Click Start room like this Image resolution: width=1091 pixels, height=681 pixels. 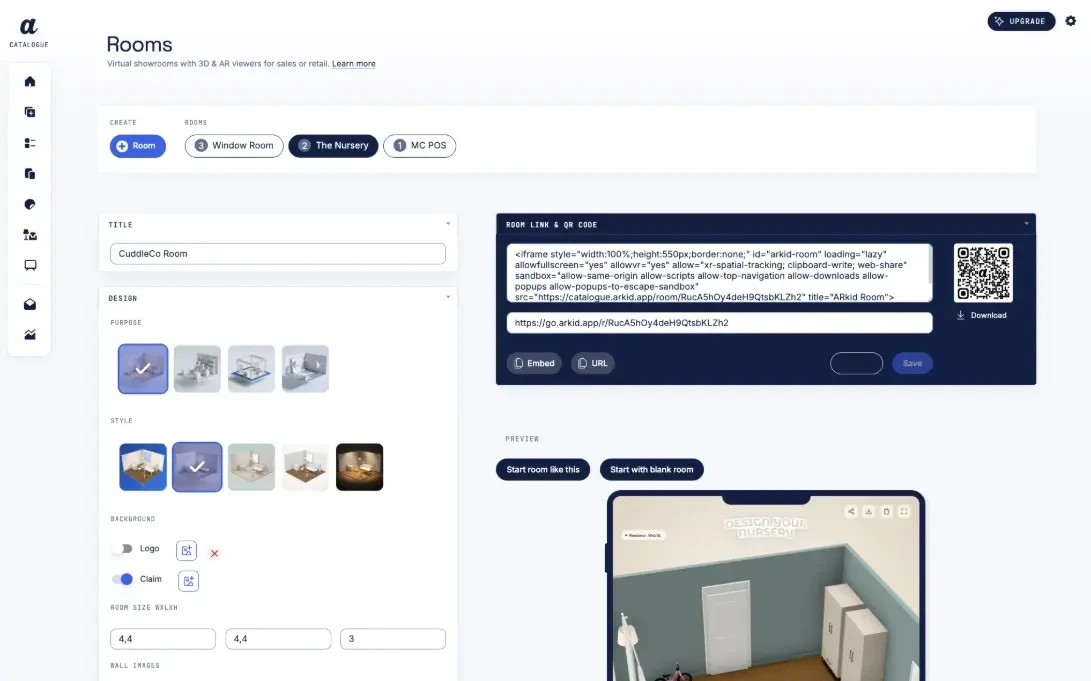[x=543, y=470]
